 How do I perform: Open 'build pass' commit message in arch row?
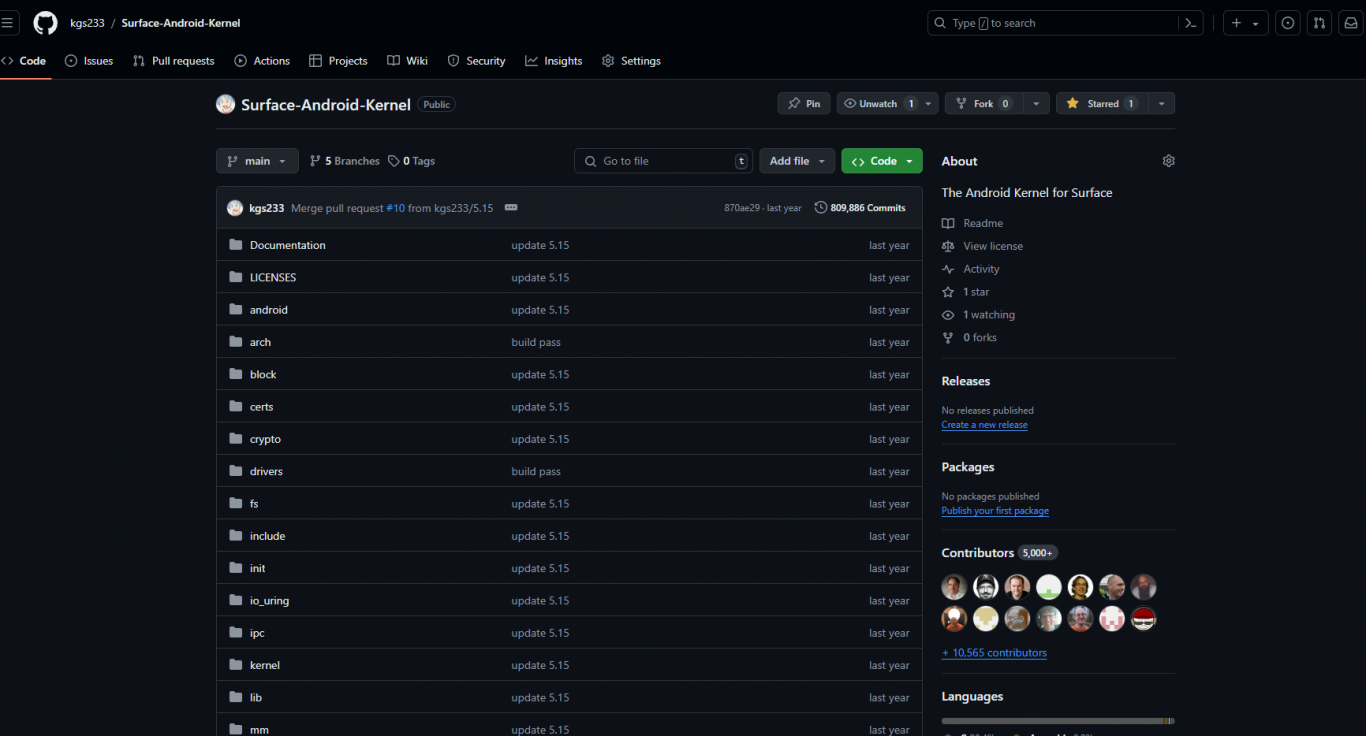tap(536, 342)
